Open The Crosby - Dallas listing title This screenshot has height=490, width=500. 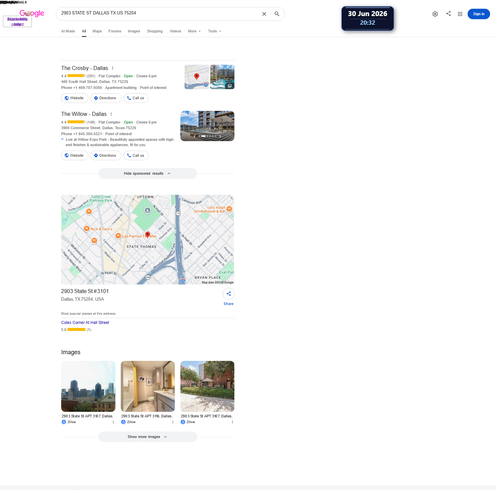(x=84, y=68)
